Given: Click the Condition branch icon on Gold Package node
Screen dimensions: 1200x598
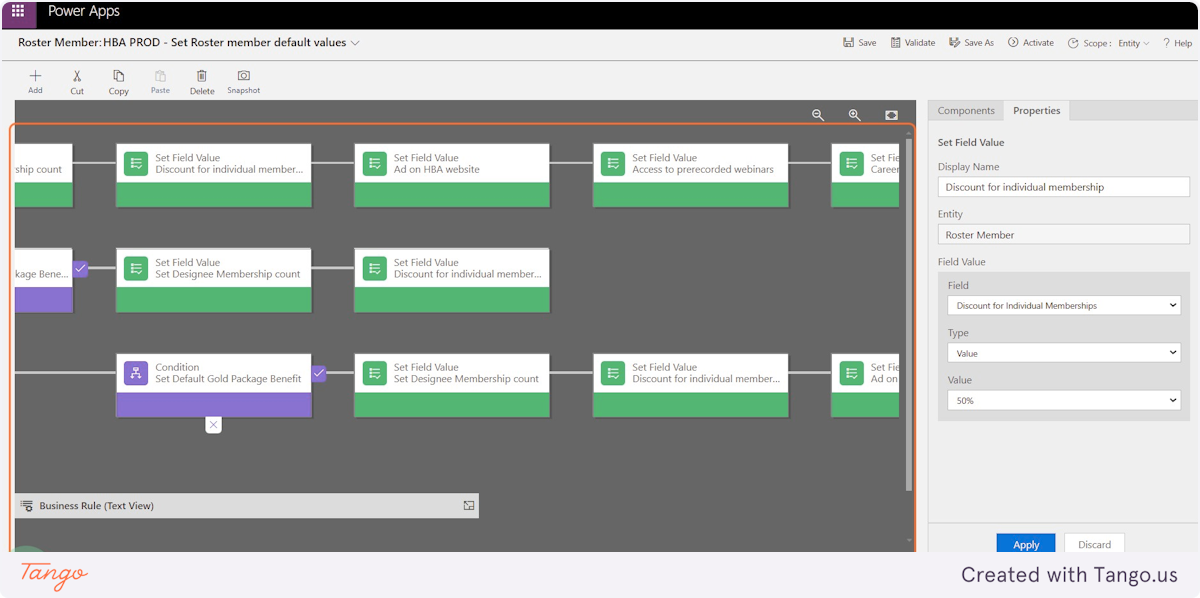Looking at the screenshot, I should point(136,373).
